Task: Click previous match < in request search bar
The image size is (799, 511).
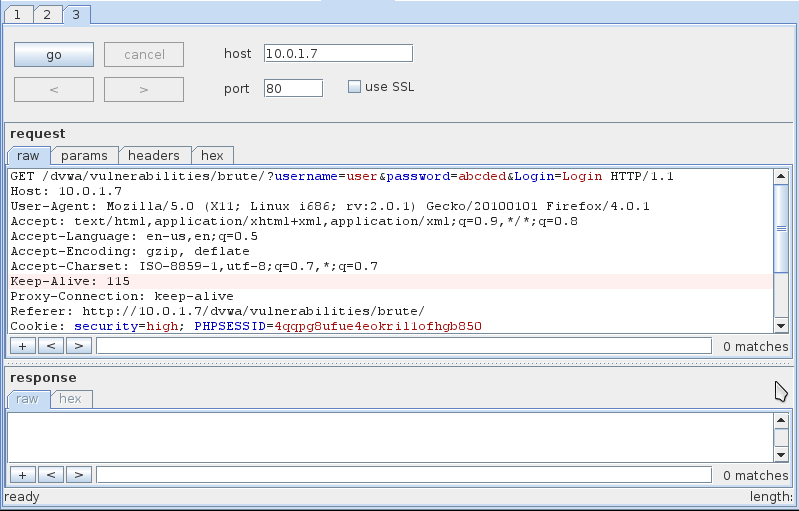Action: (51, 346)
